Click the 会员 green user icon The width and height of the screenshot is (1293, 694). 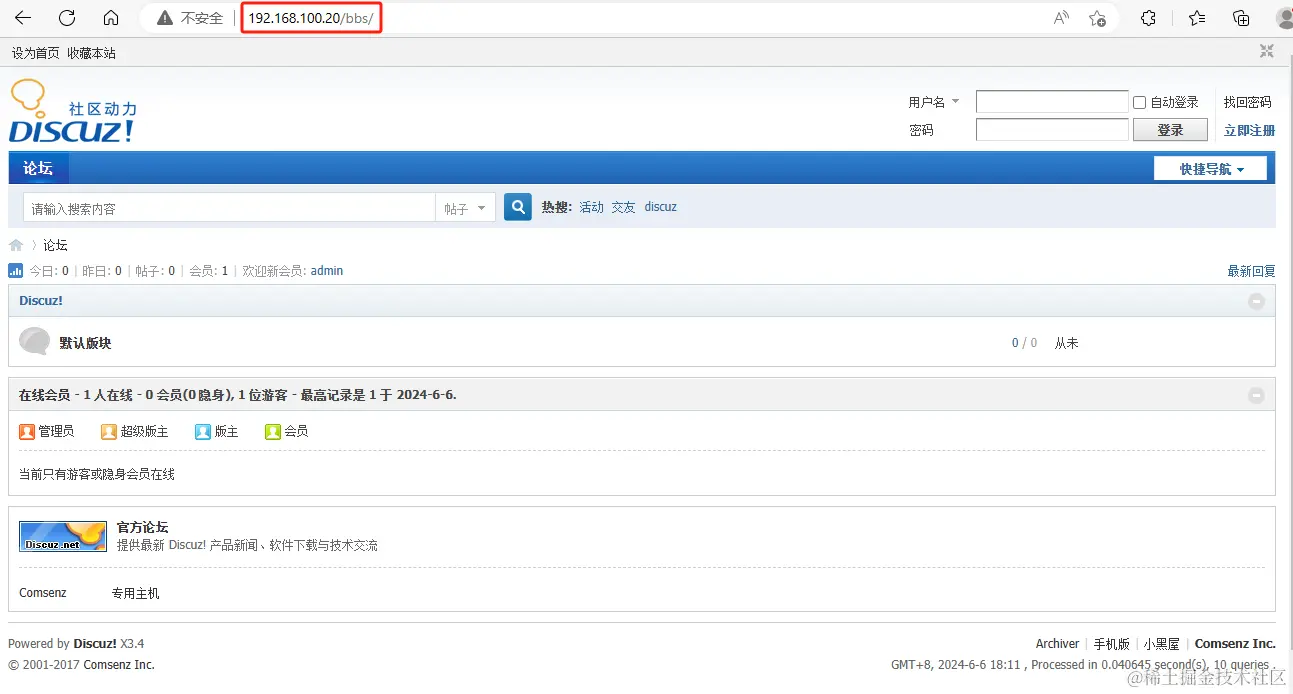click(x=273, y=432)
